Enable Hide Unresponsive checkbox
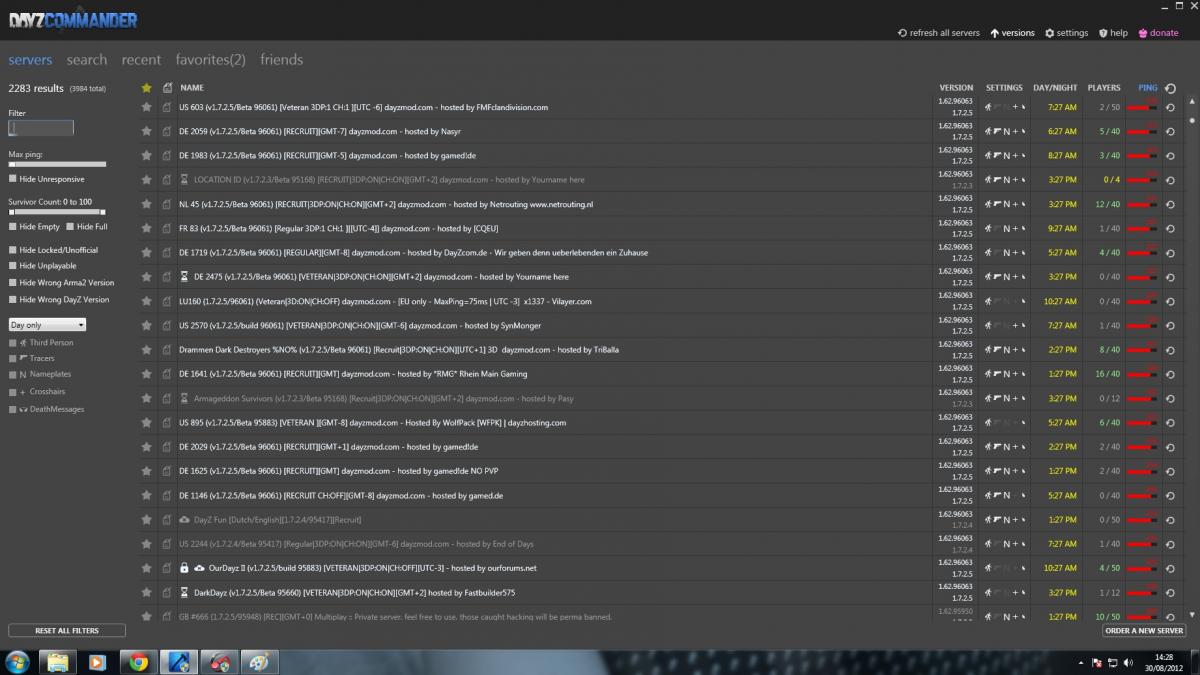 click(x=13, y=179)
